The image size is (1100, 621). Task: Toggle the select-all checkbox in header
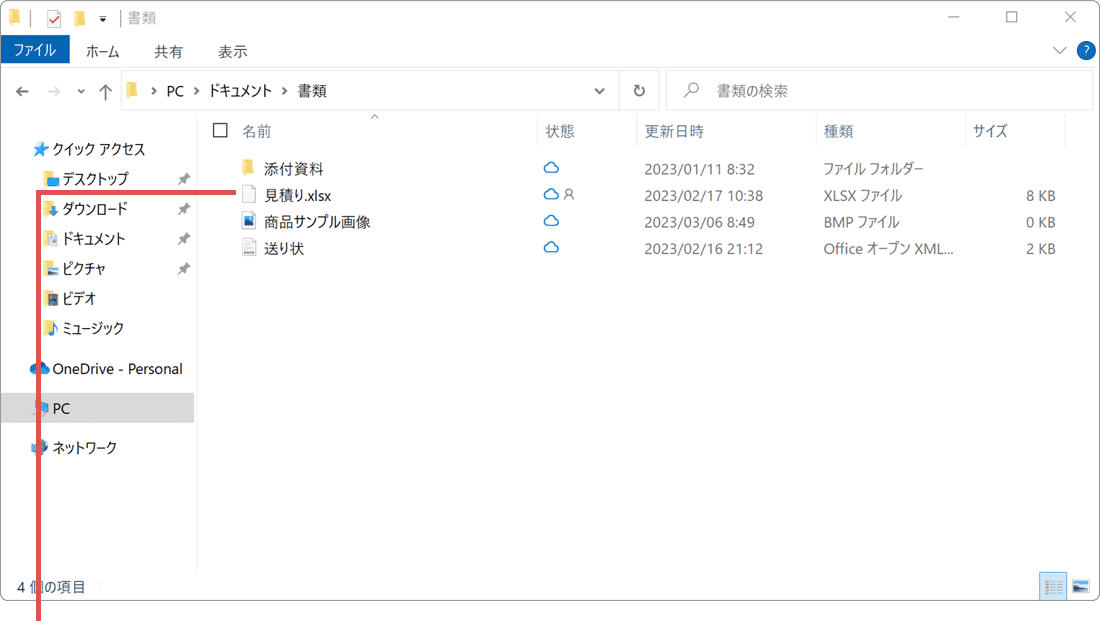[220, 131]
